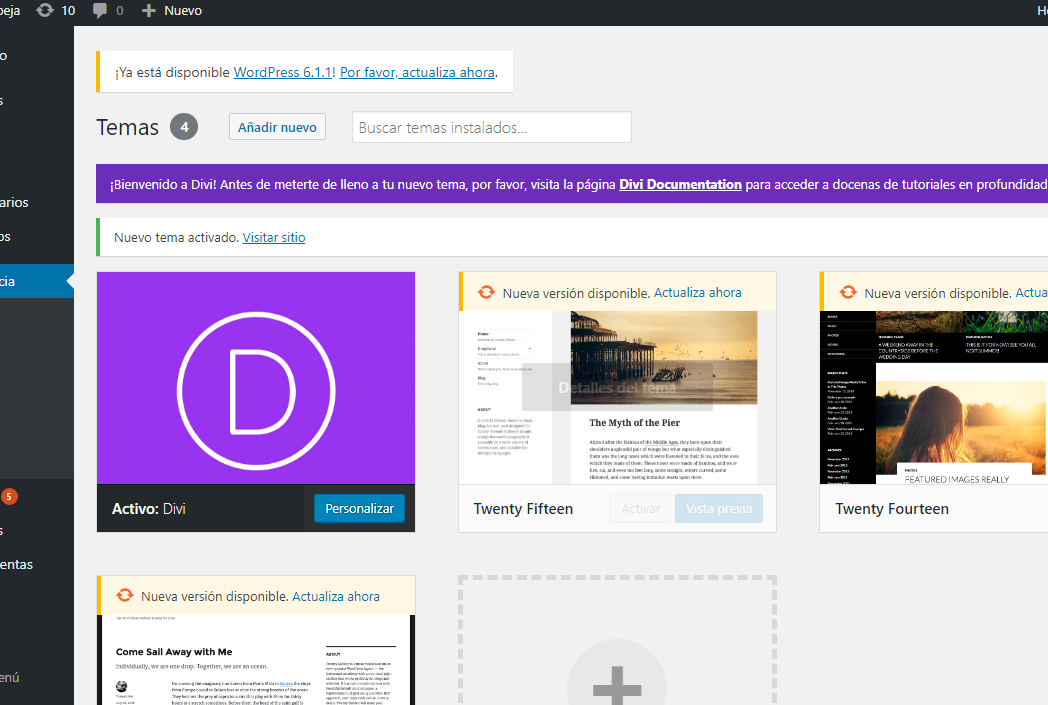The width and height of the screenshot is (1048, 705).
Task: Click the "Nuevo tema activado." notice text
Action: (176, 237)
